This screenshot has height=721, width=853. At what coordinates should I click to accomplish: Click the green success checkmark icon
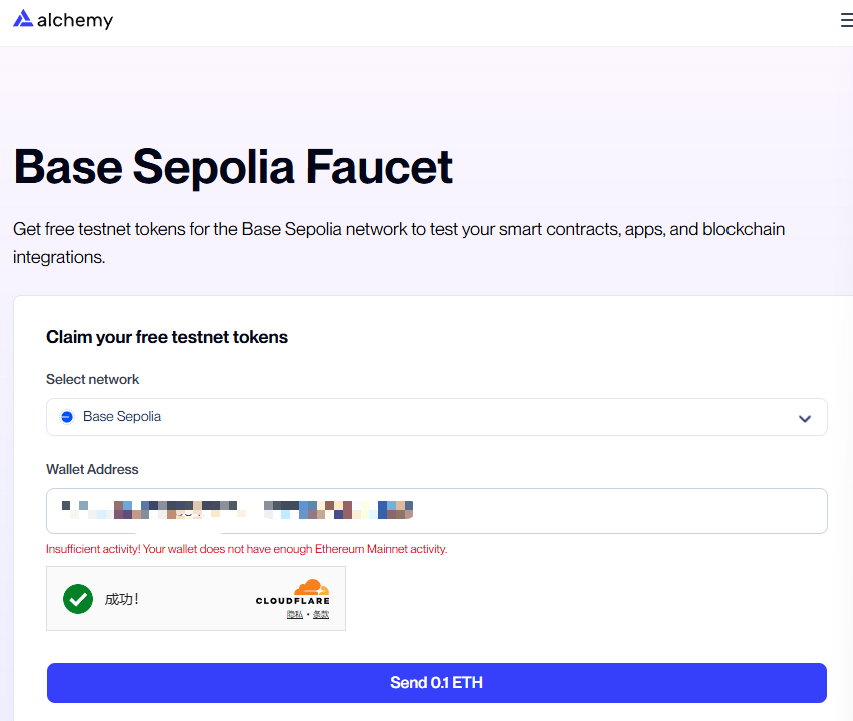coord(77,599)
